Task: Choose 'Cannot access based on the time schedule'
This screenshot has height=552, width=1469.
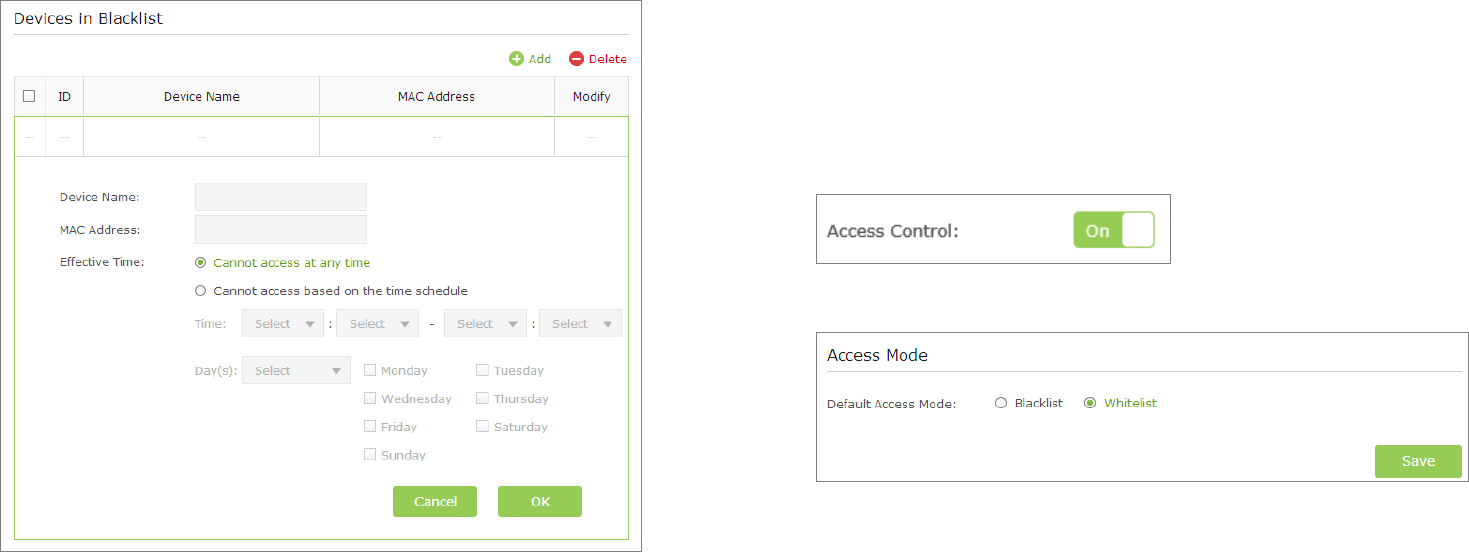Action: (x=201, y=291)
